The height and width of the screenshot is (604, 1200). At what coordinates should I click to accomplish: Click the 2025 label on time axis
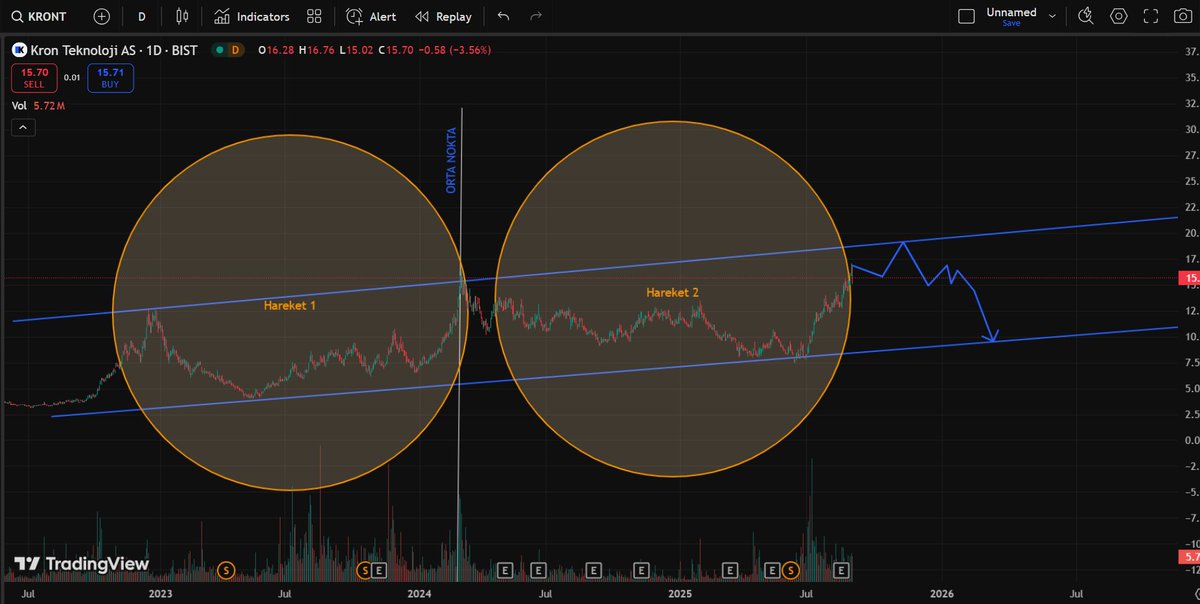click(x=681, y=594)
